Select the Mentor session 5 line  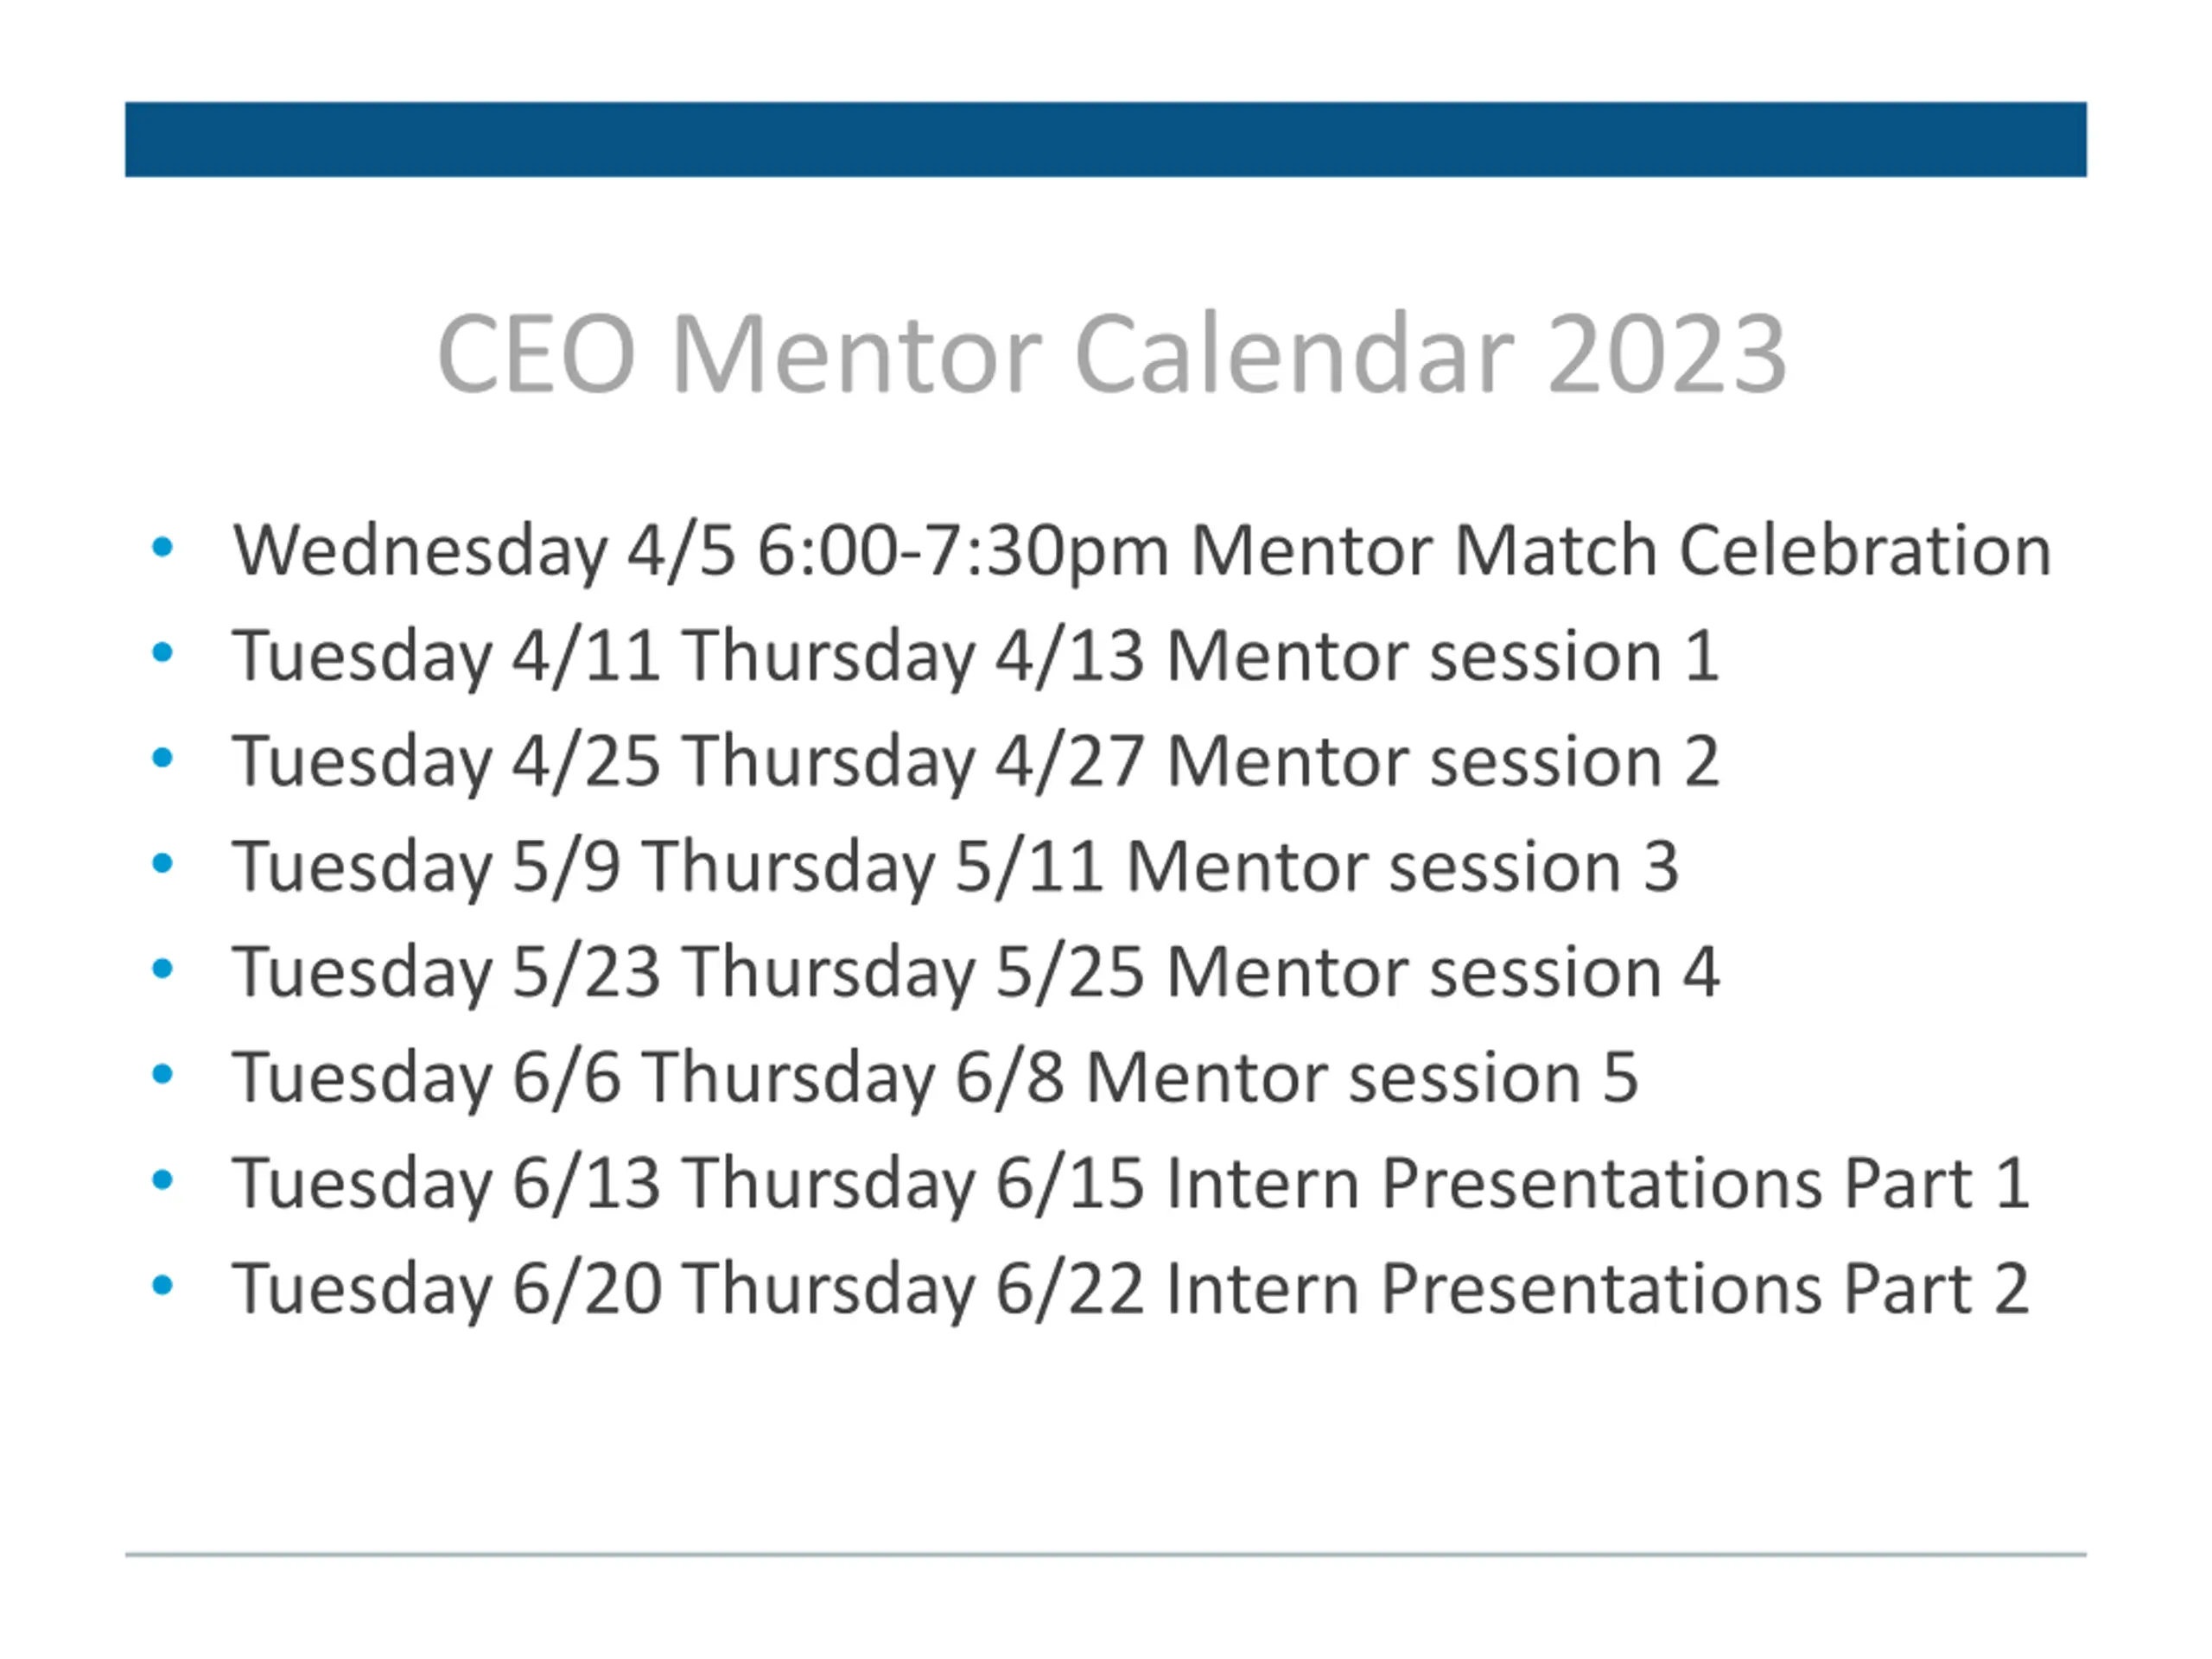936,1078
